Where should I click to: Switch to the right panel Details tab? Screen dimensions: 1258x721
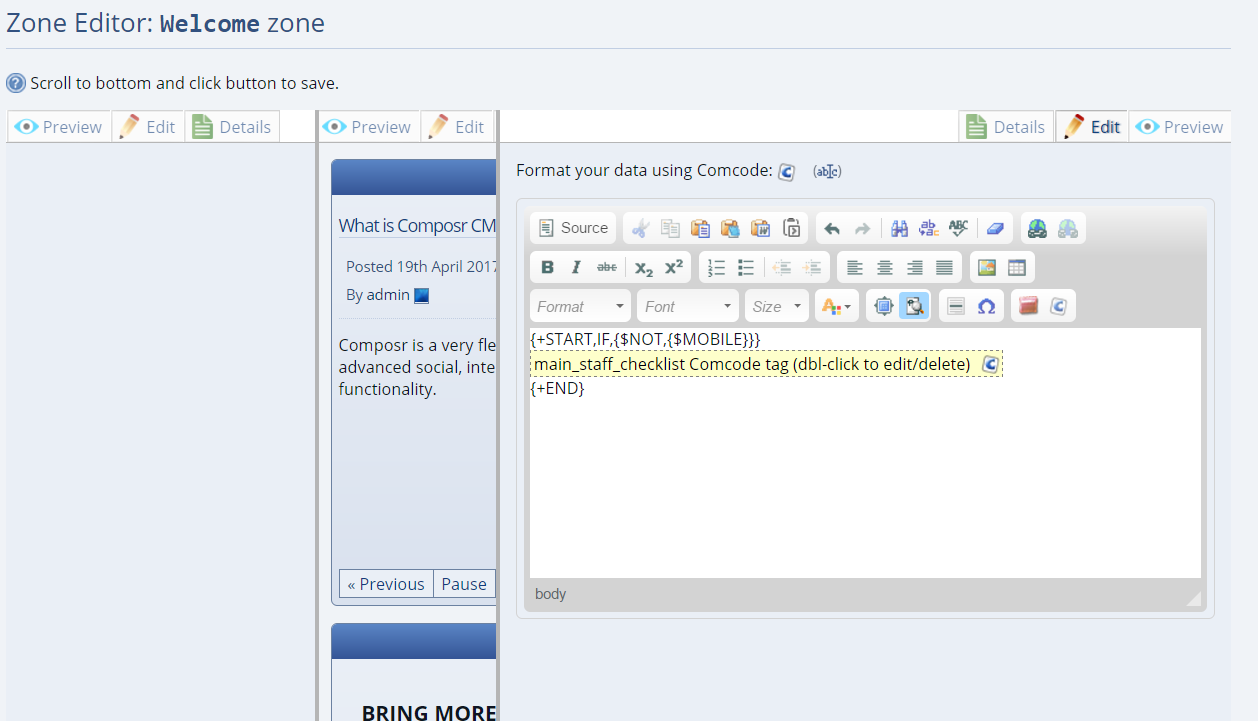tap(1007, 127)
